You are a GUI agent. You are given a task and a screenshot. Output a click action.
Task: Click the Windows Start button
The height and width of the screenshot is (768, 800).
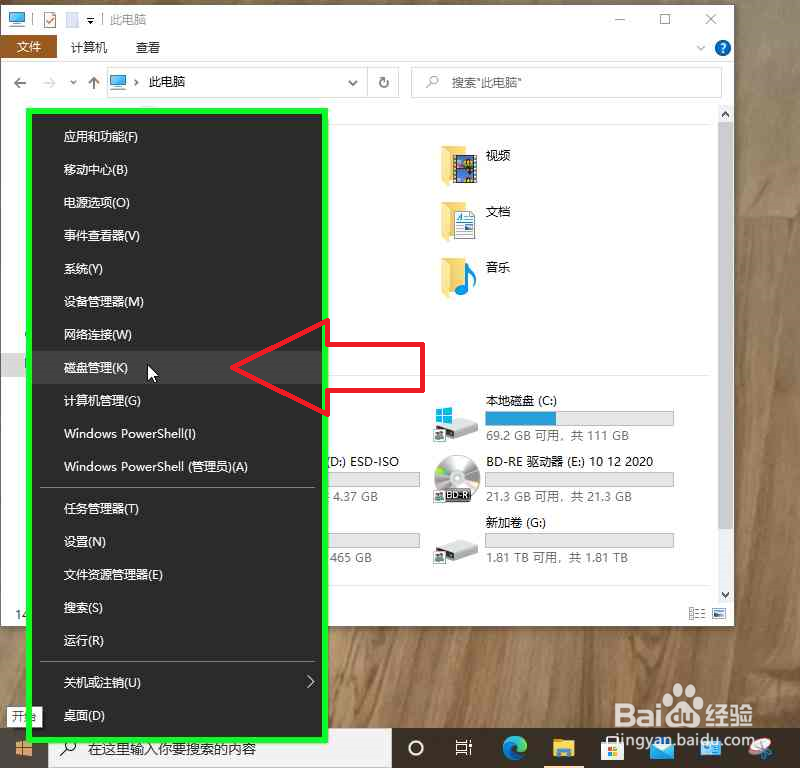[x=23, y=749]
